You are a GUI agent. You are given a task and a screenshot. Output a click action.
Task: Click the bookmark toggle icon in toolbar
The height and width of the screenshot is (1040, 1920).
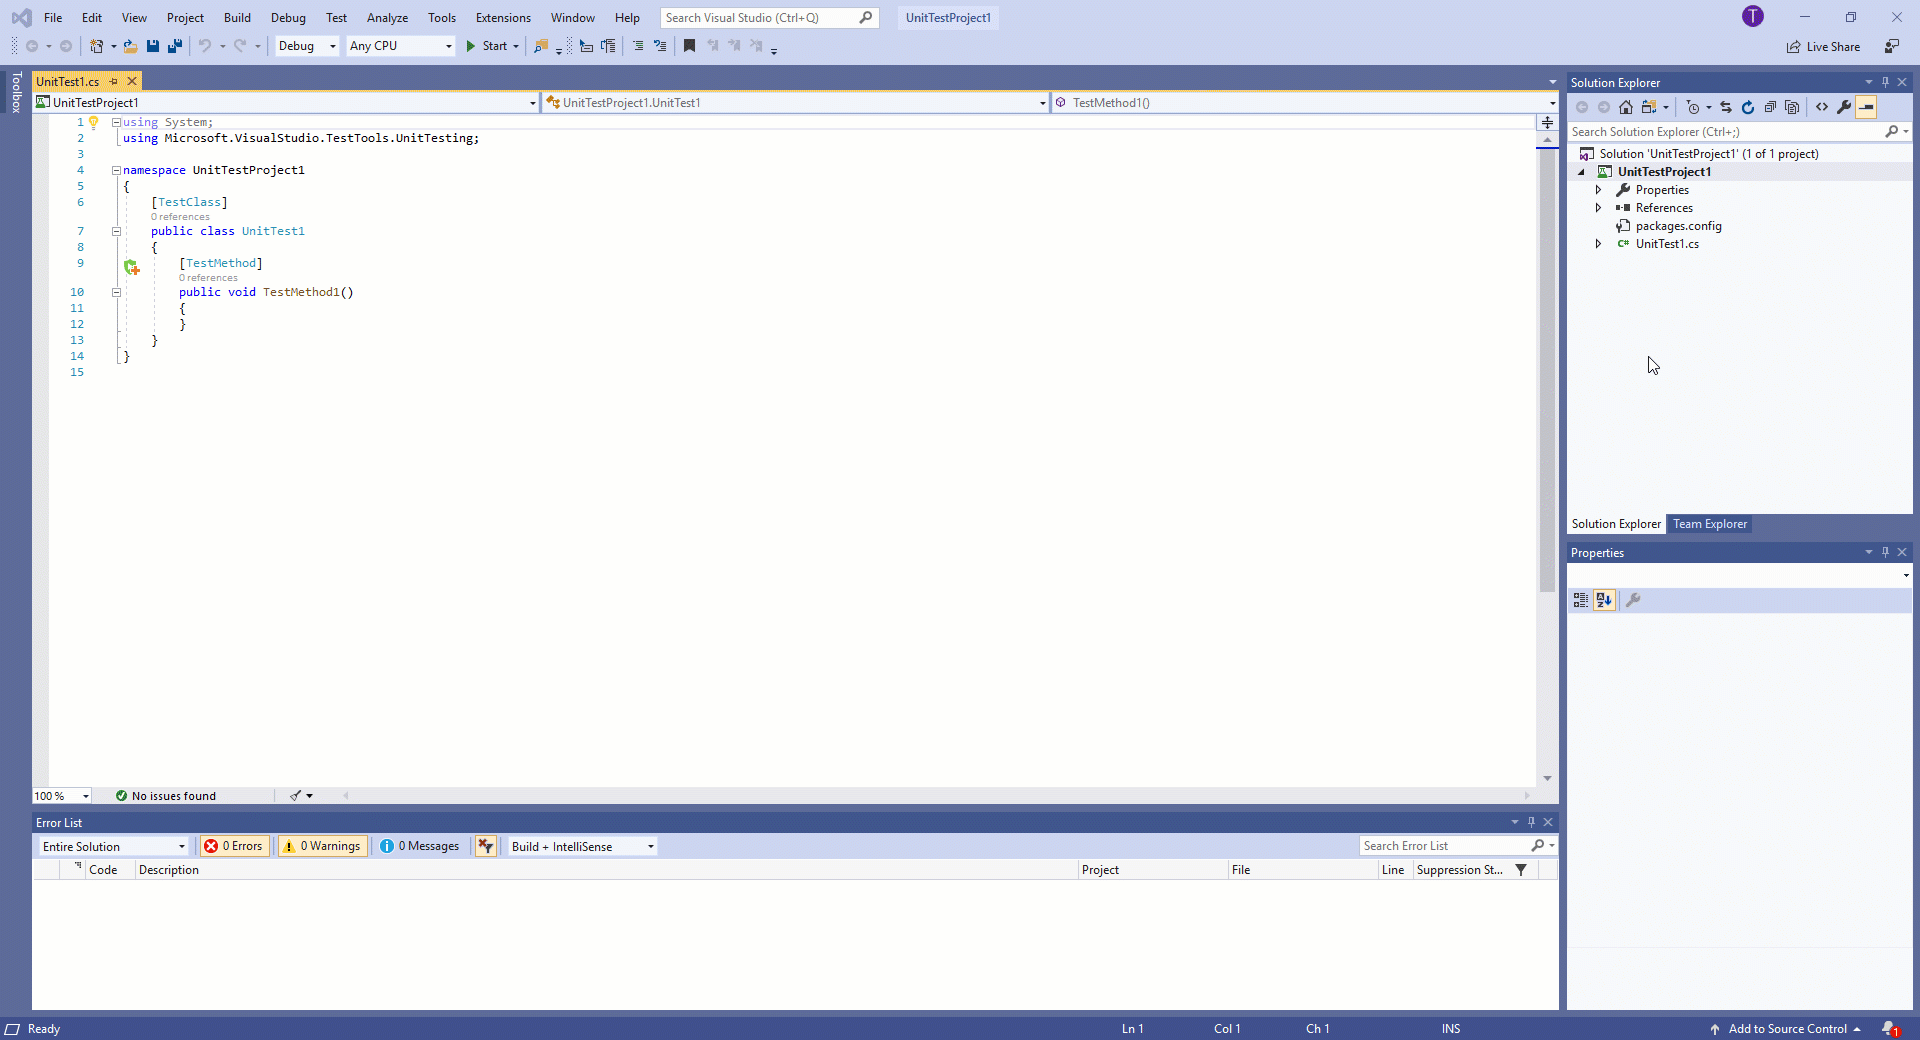pyautogui.click(x=689, y=46)
